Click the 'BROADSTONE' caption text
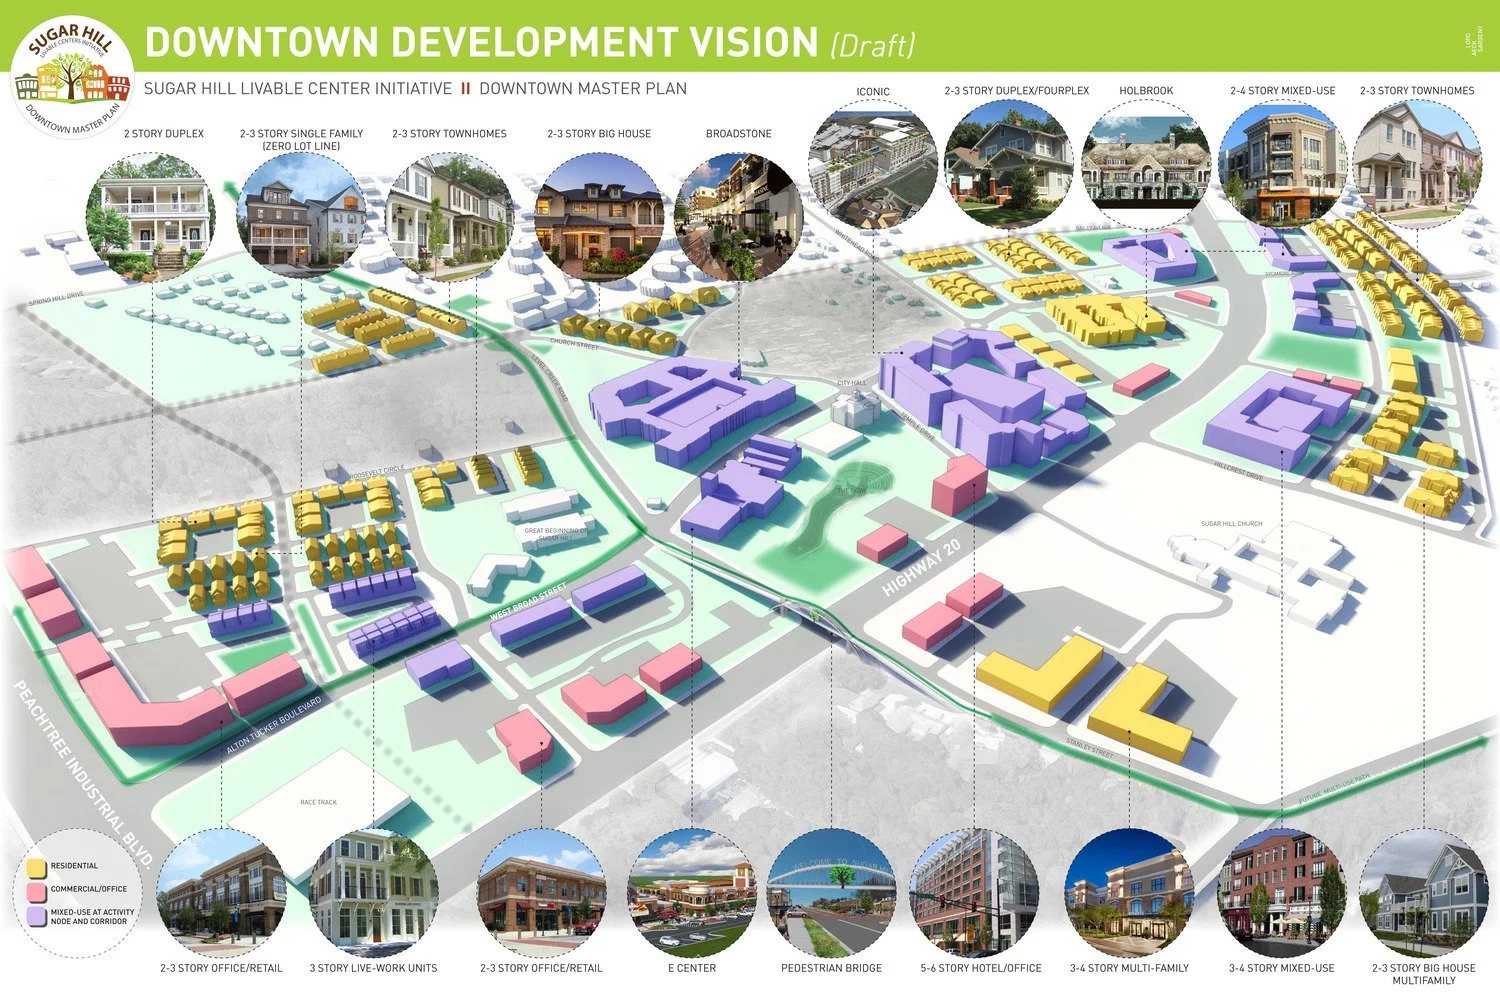 739,133
